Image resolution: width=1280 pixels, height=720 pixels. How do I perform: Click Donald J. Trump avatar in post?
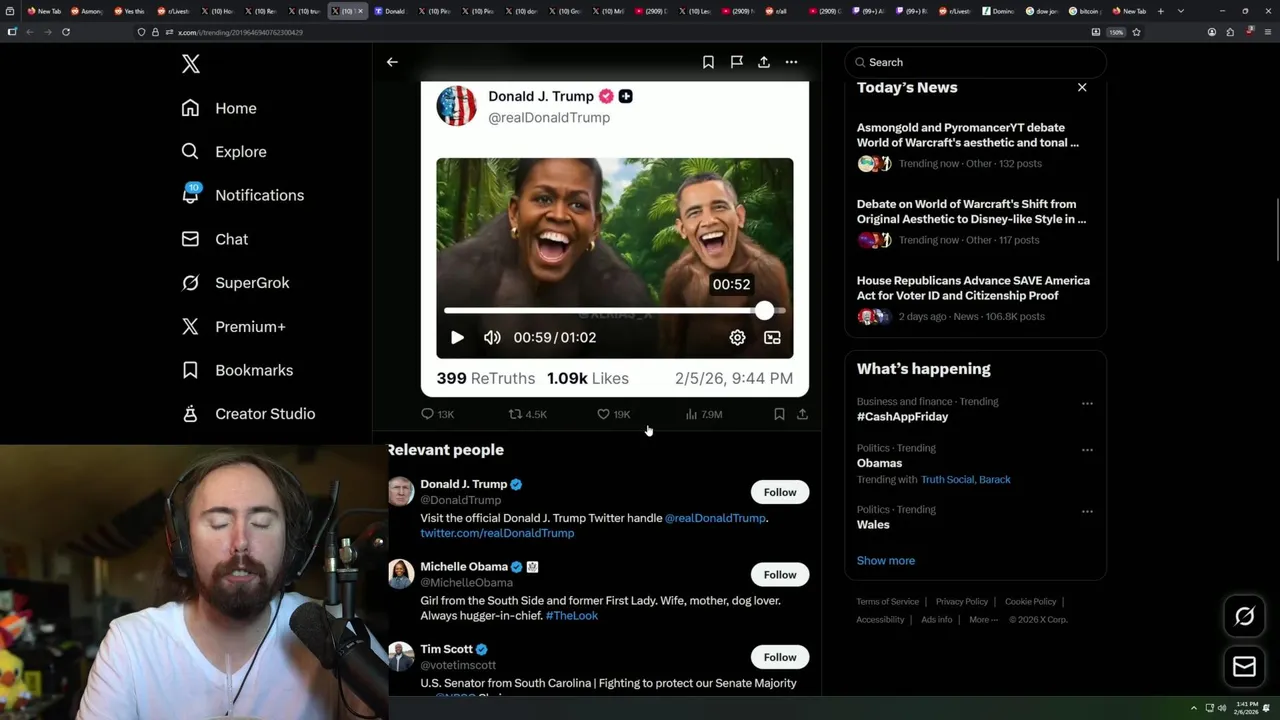click(x=456, y=106)
